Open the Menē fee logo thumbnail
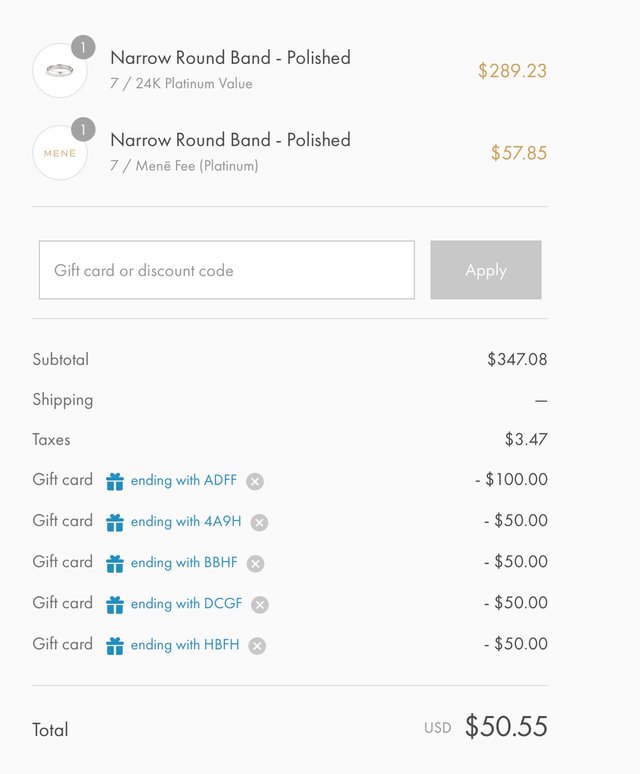 (60, 153)
